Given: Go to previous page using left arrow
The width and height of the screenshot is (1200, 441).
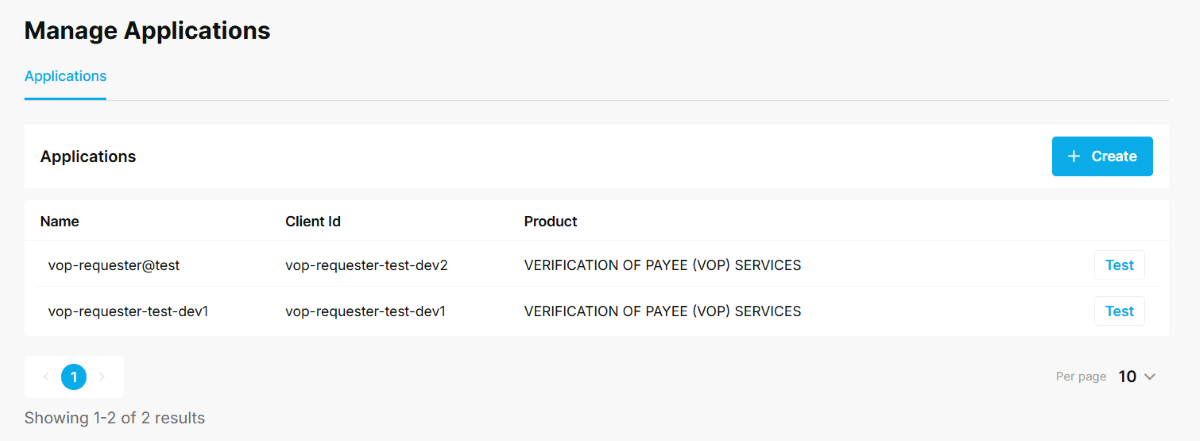Looking at the screenshot, I should tap(46, 377).
